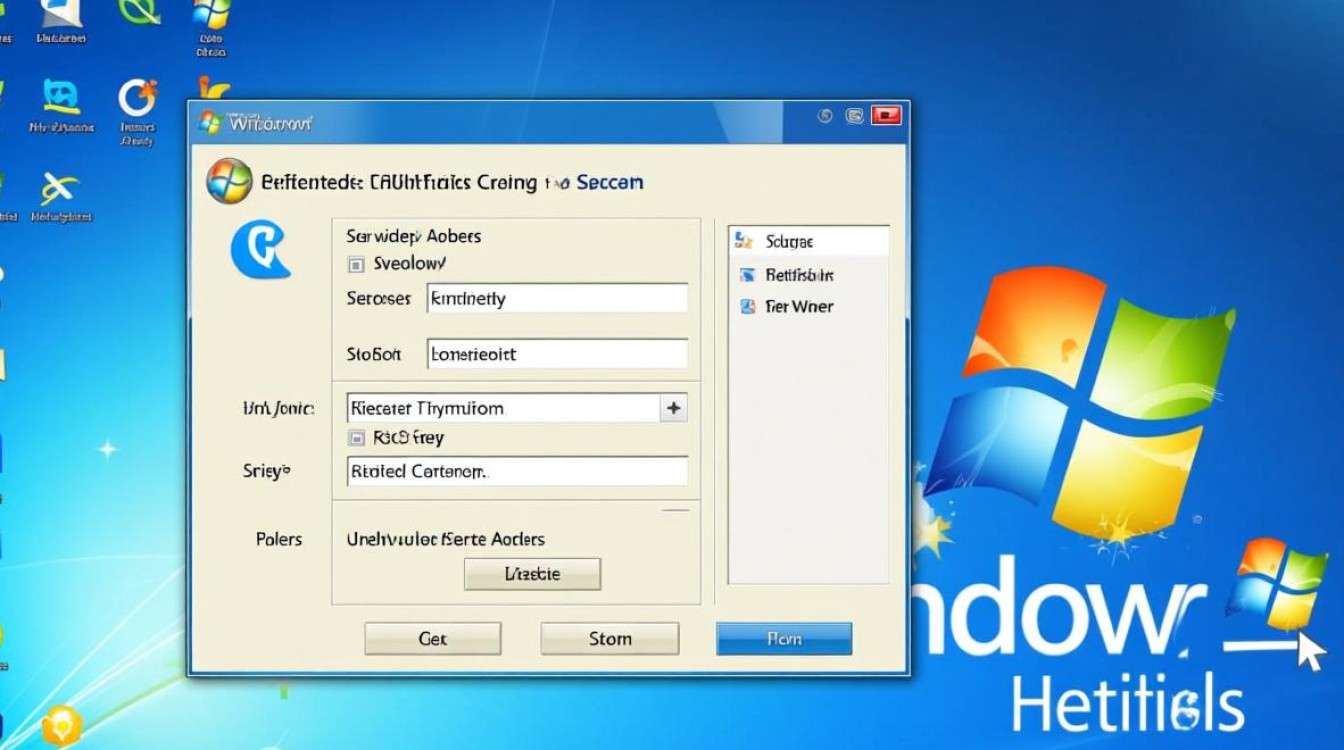This screenshot has height=750, width=1344.
Task: Toggle the "Sveolowy" checkbox
Action: coord(355,265)
